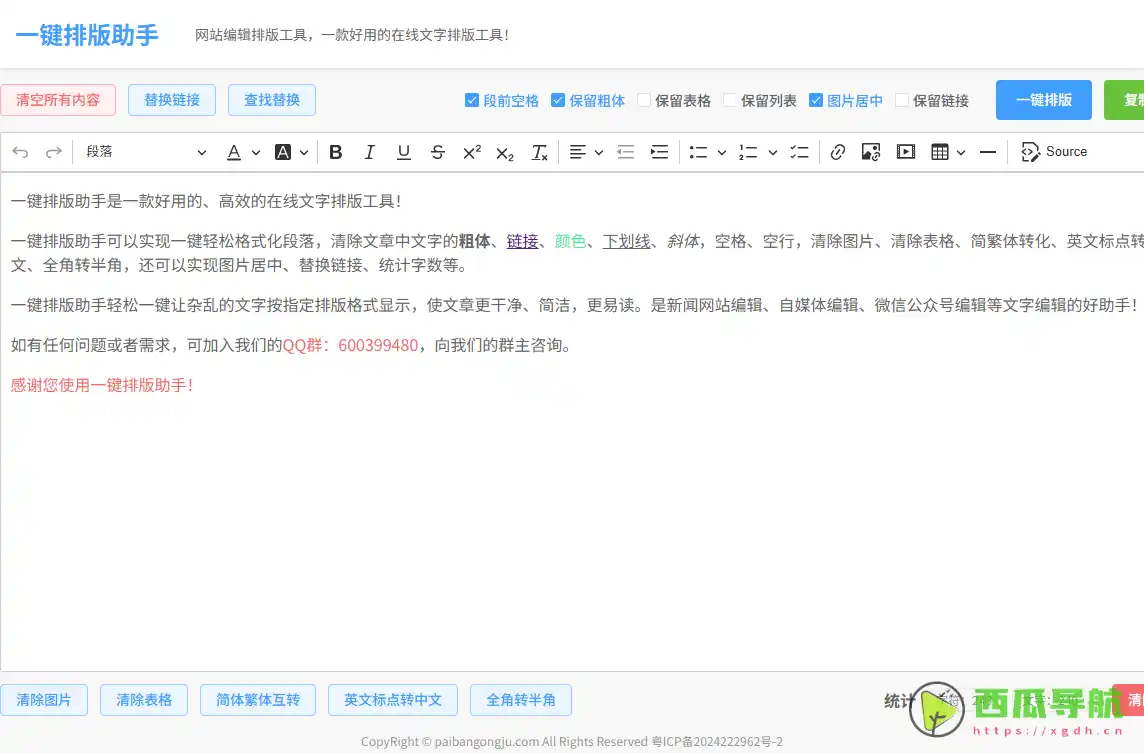
Task: Toggle bold formatting
Action: (336, 152)
